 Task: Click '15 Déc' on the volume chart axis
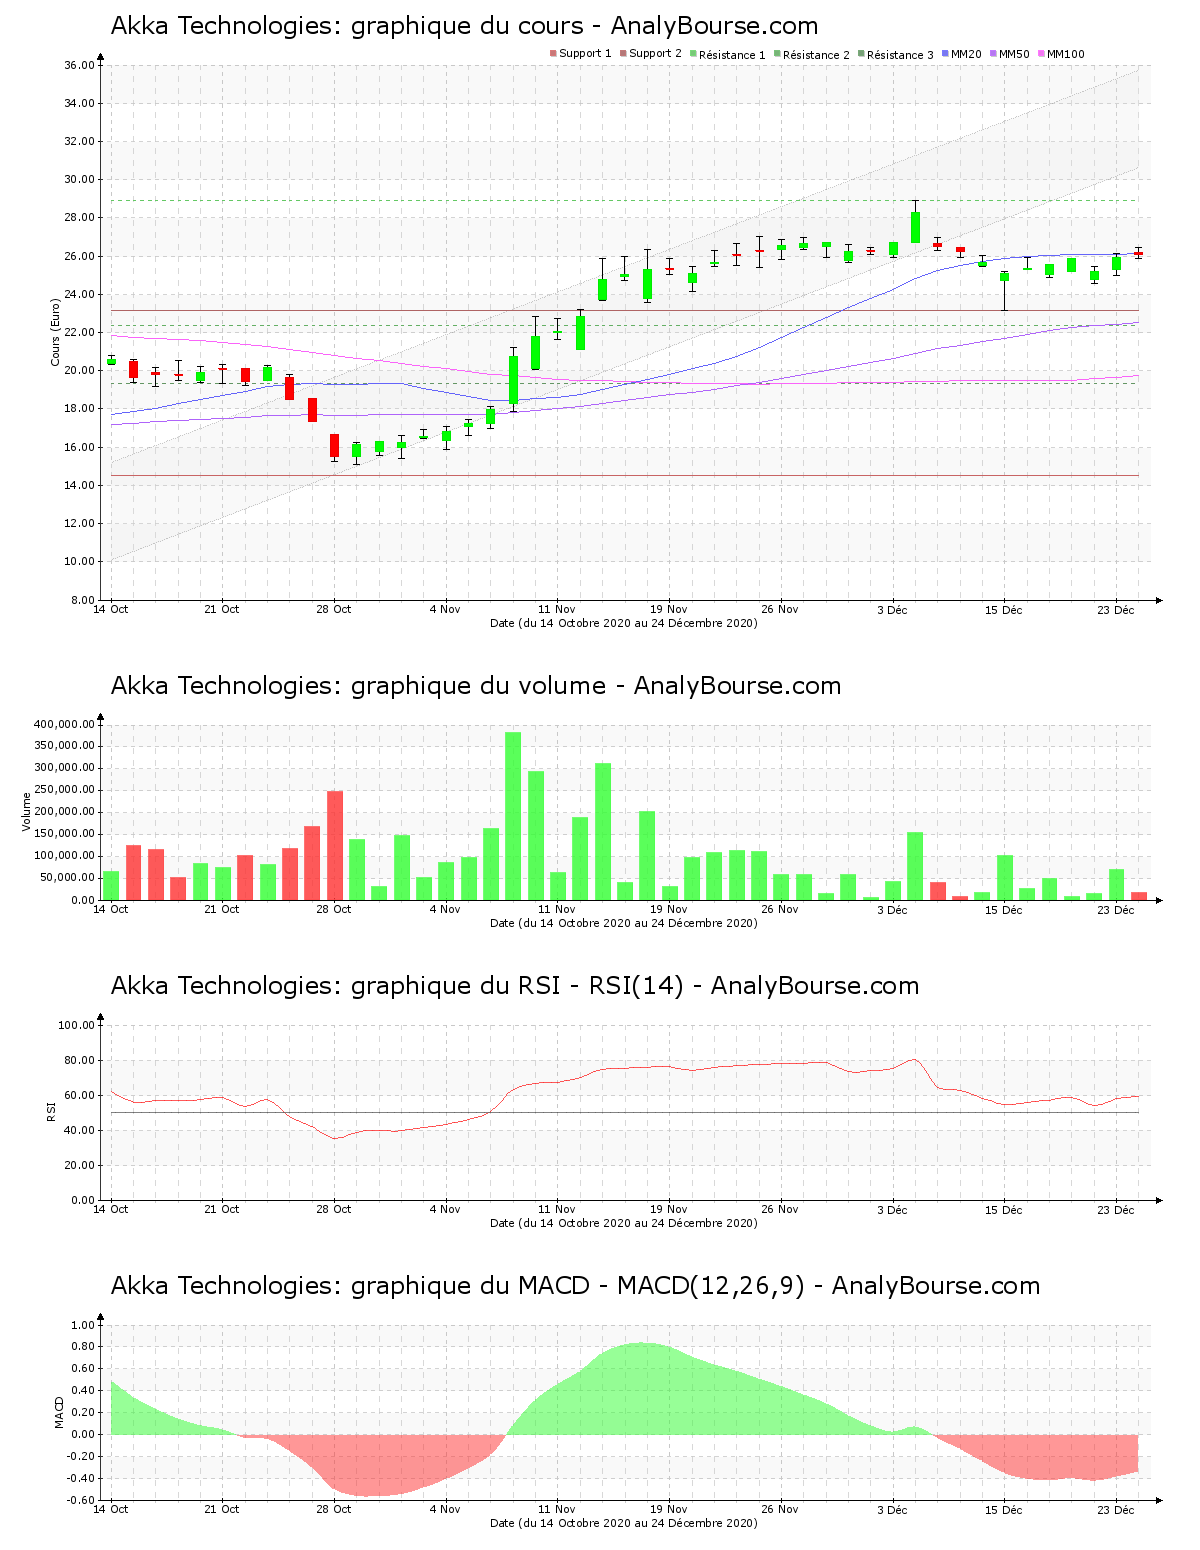1004,909
